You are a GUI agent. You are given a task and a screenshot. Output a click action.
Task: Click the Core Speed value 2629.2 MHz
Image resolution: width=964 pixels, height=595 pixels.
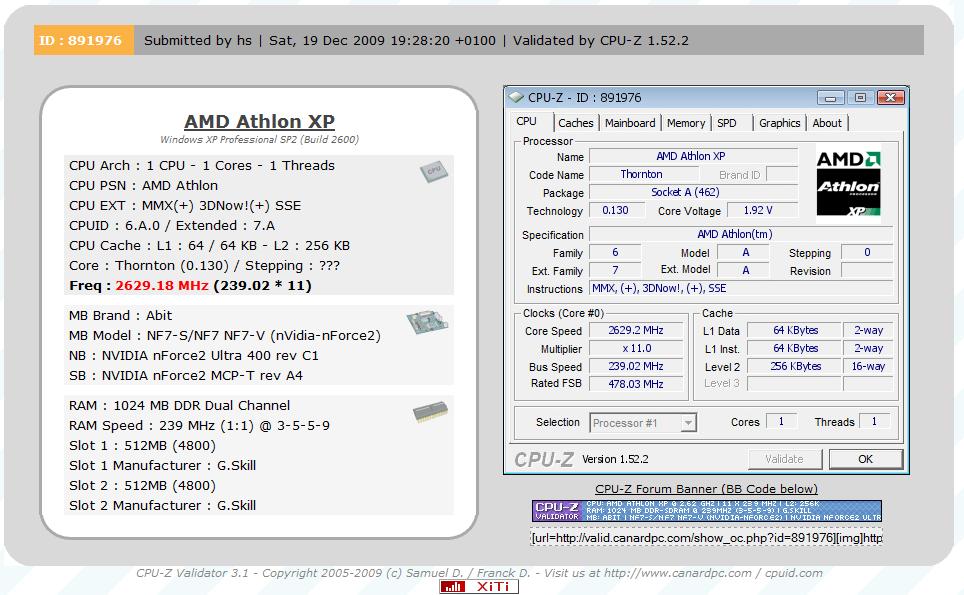636,330
